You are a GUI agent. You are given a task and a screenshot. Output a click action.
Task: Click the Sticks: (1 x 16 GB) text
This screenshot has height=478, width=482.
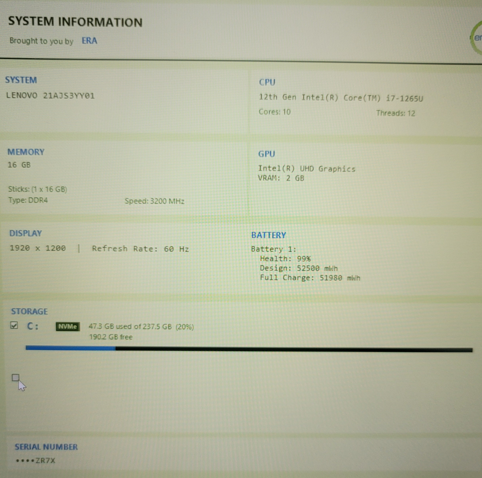pos(38,189)
